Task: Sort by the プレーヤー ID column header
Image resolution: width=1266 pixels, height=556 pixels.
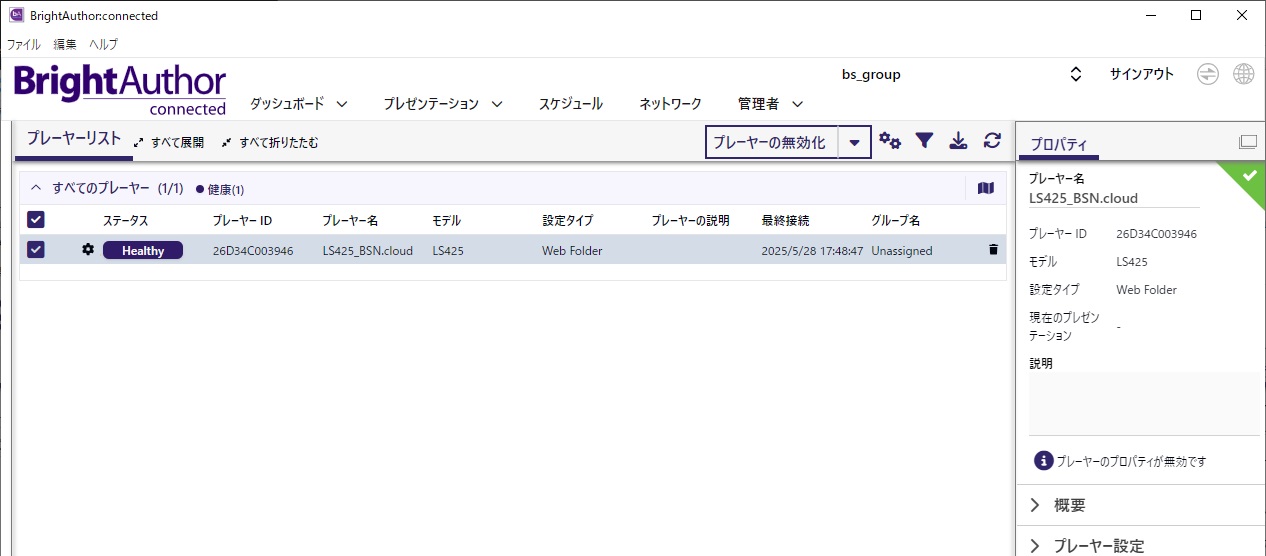Action: point(242,220)
